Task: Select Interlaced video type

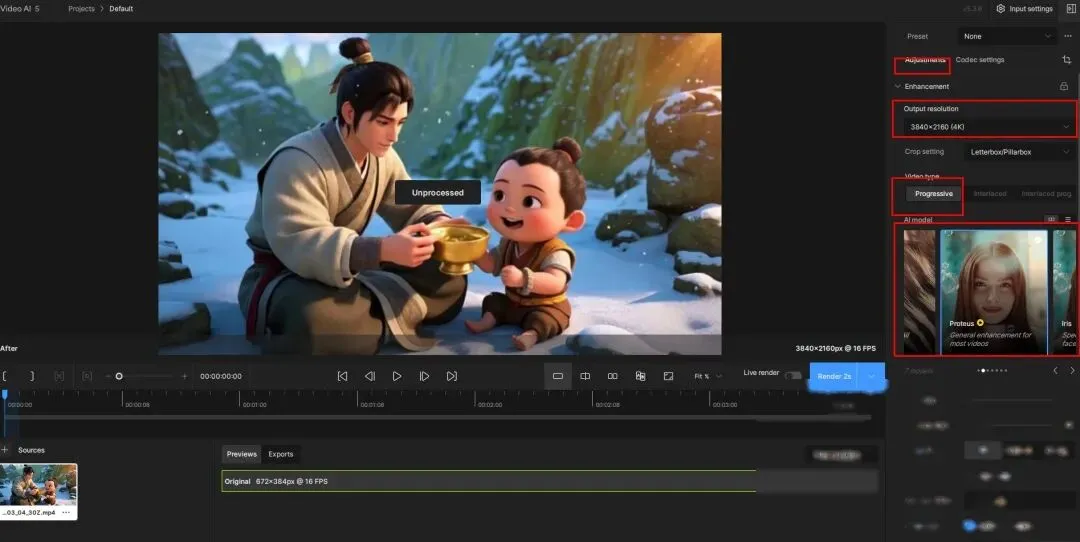Action: click(x=990, y=194)
